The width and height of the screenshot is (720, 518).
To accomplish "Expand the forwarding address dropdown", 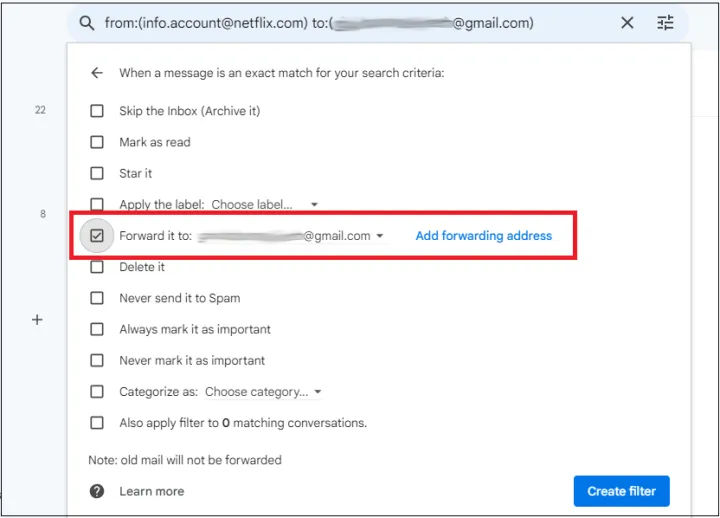I will click(380, 237).
